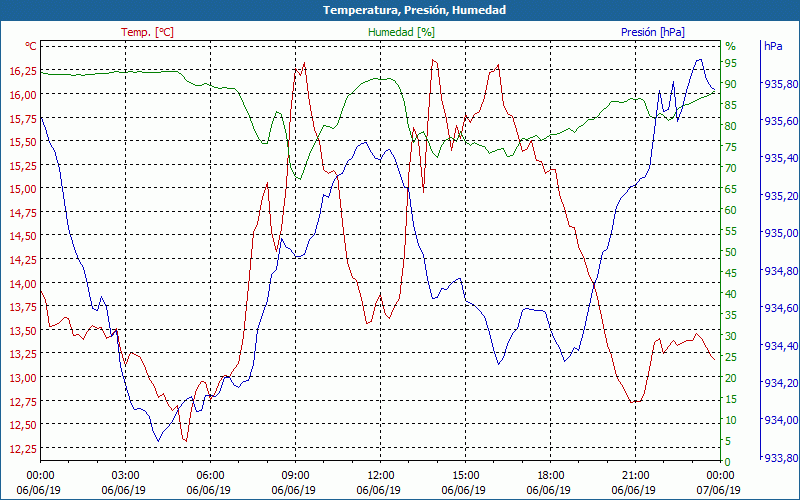
Task: Click green humidity axis value 50
Action: [x=731, y=252]
